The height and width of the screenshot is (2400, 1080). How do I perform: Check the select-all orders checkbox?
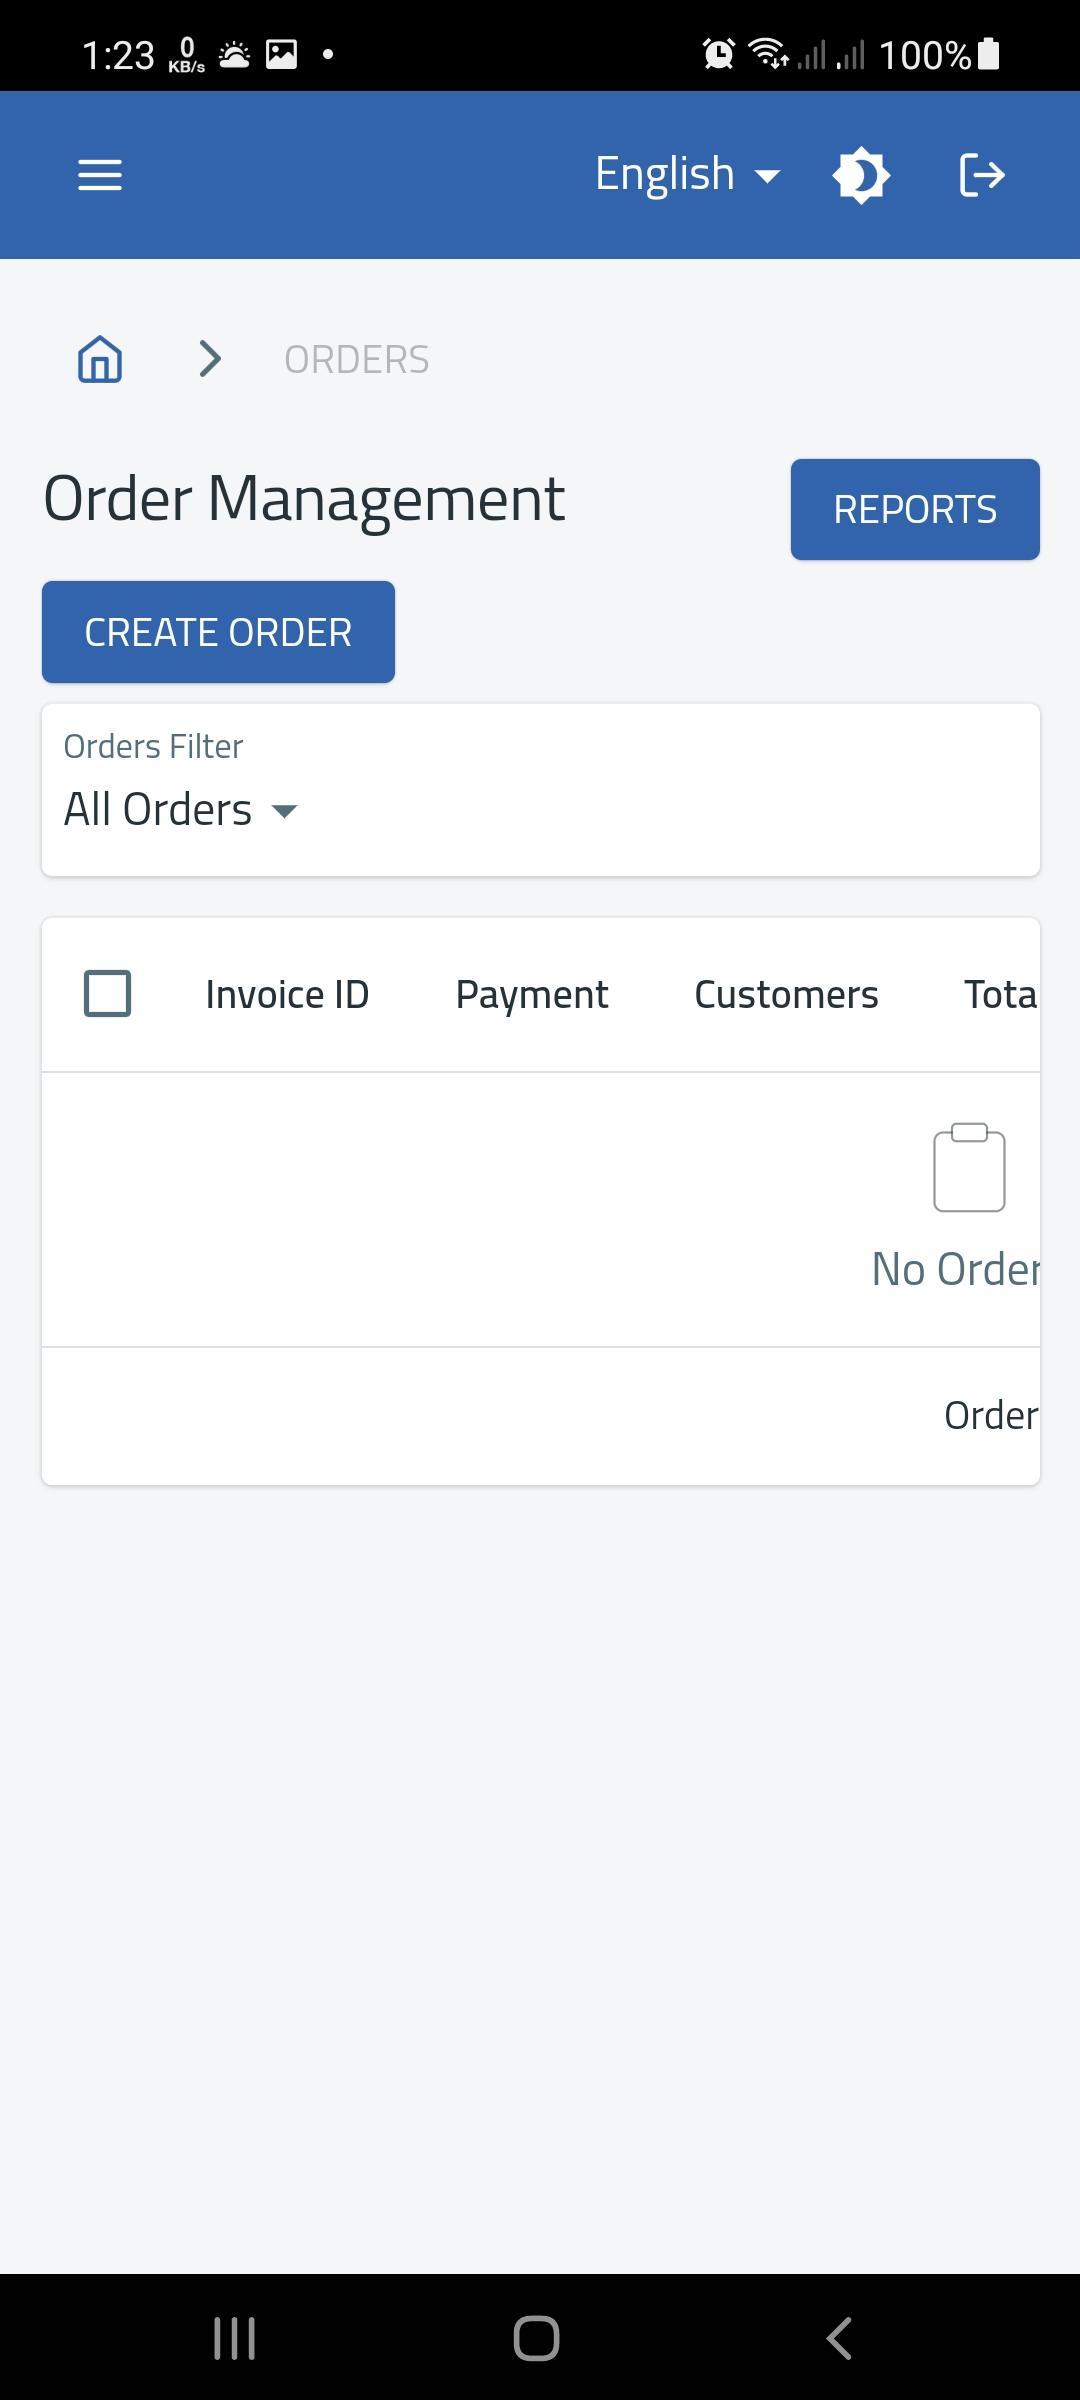[107, 994]
